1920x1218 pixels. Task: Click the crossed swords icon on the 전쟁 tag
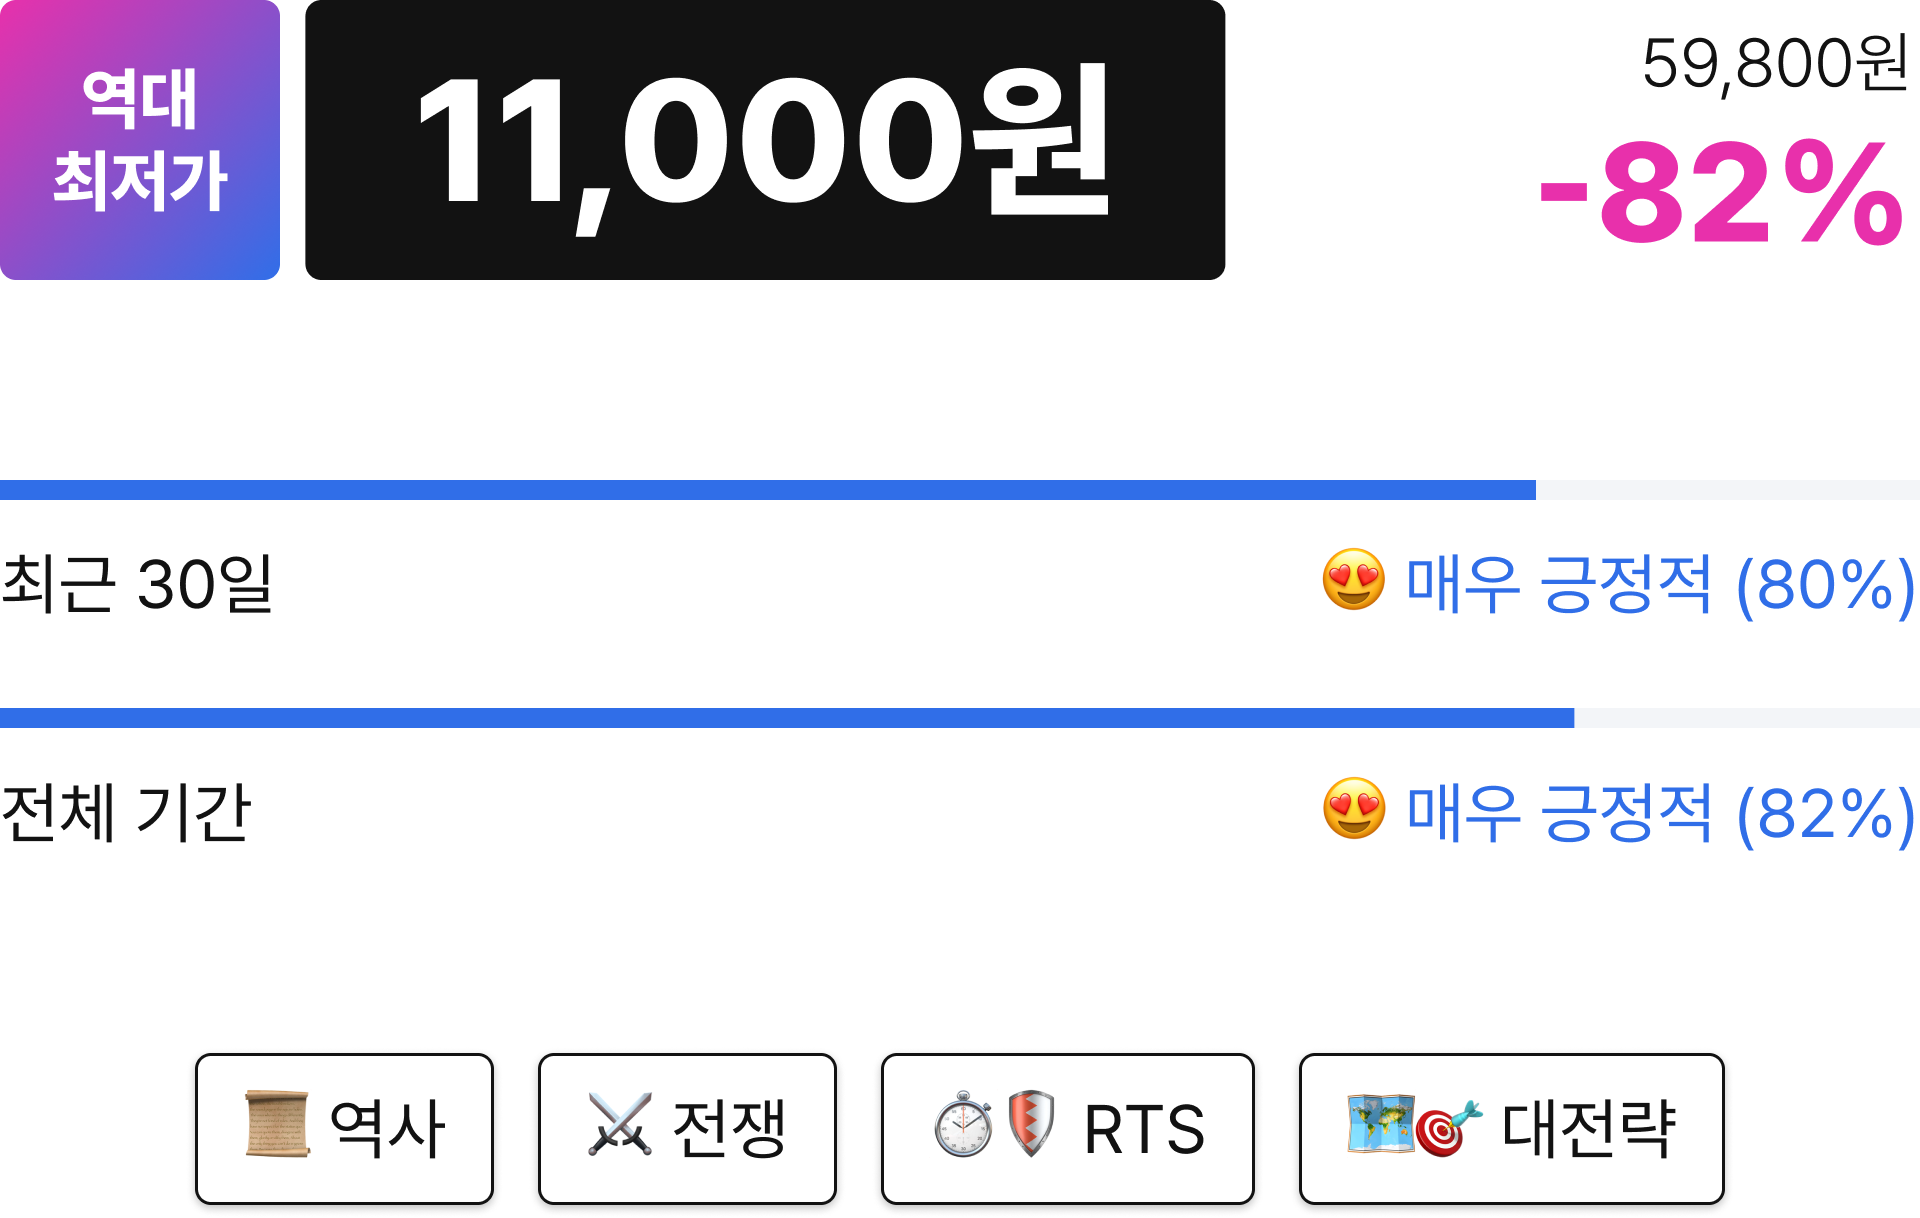coord(620,1125)
